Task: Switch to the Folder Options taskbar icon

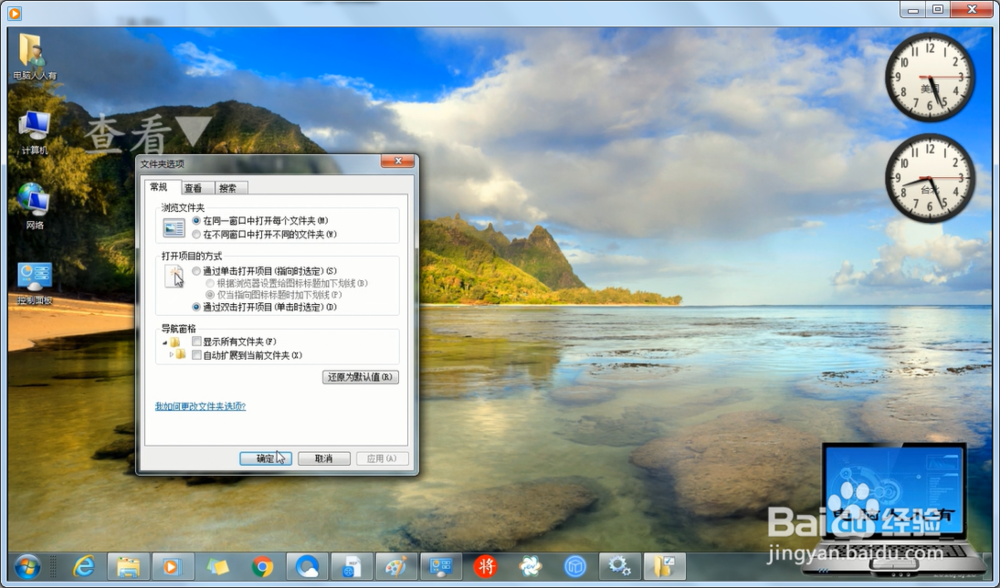Action: coord(664,566)
